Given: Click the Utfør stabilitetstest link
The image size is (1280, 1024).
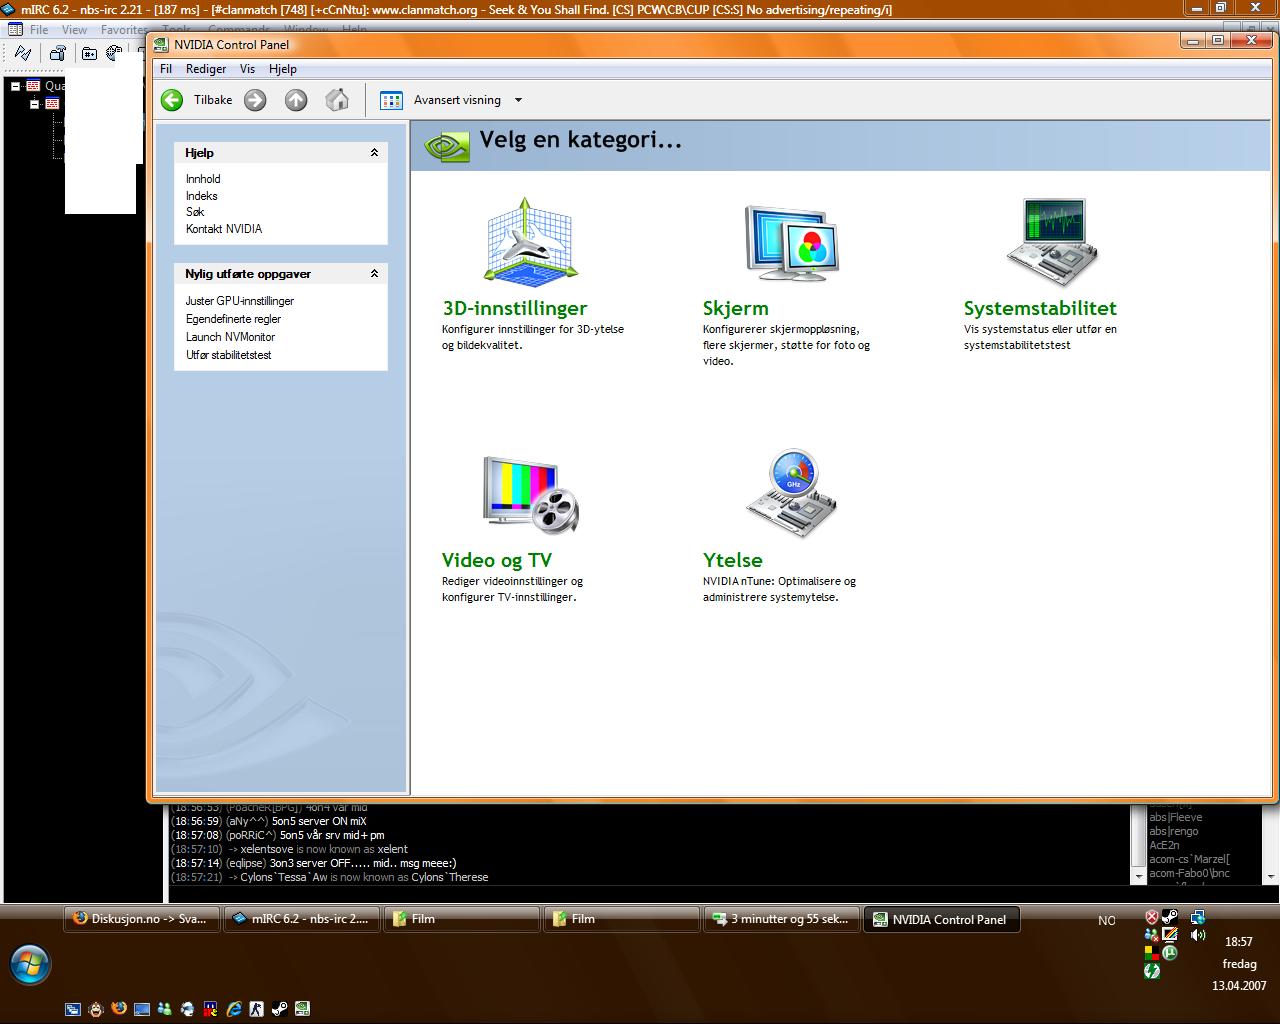Looking at the screenshot, I should pyautogui.click(x=229, y=355).
